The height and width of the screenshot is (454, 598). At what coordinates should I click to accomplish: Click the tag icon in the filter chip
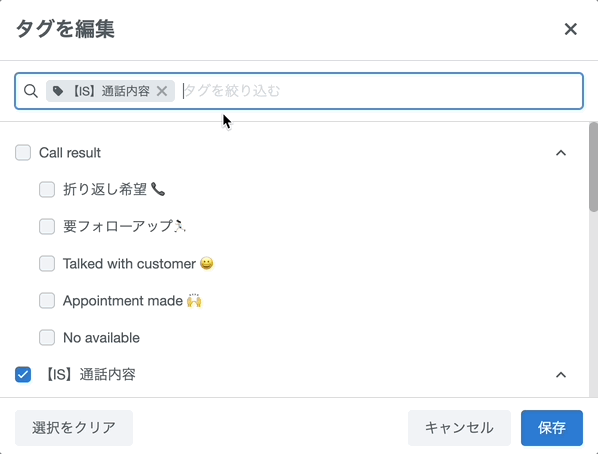58,91
